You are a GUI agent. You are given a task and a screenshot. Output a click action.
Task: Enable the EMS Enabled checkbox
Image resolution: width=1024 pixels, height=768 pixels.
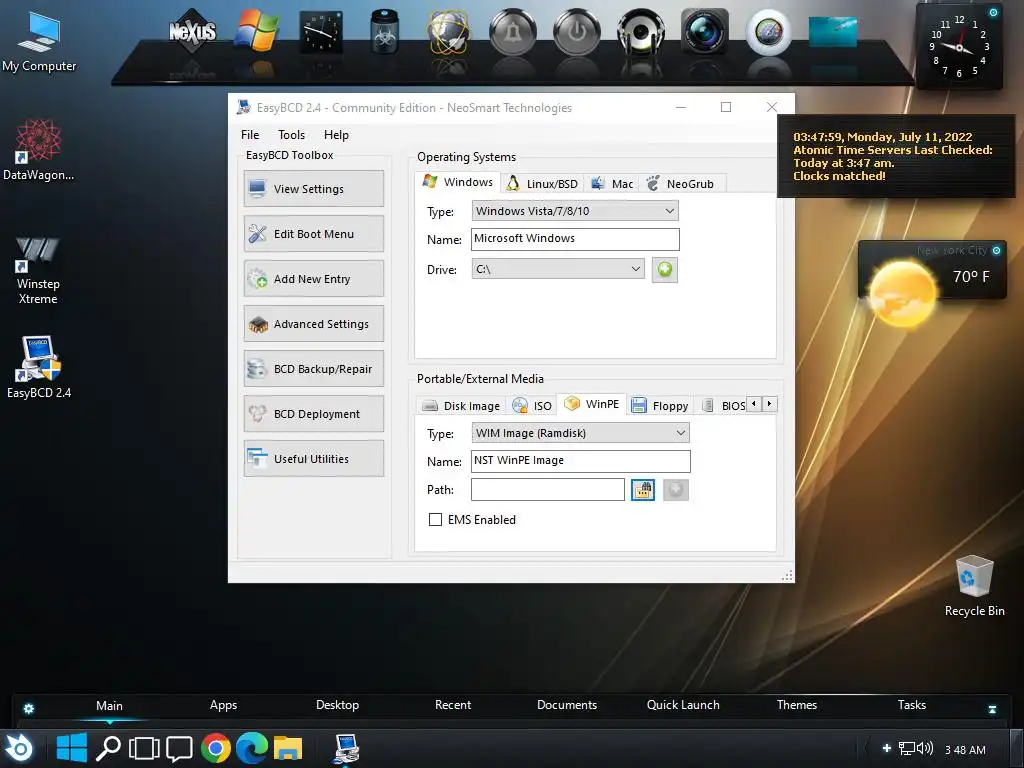(436, 520)
